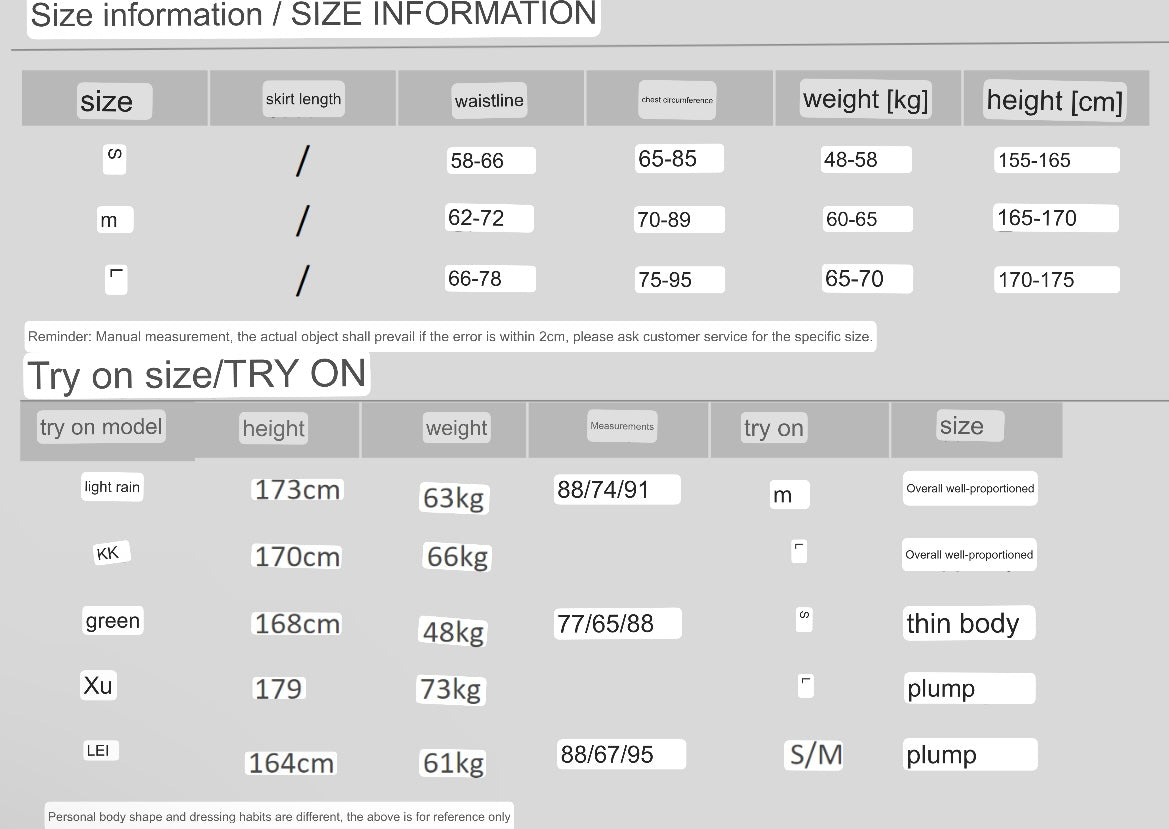Click the 179 height entry for Xu

click(x=278, y=689)
